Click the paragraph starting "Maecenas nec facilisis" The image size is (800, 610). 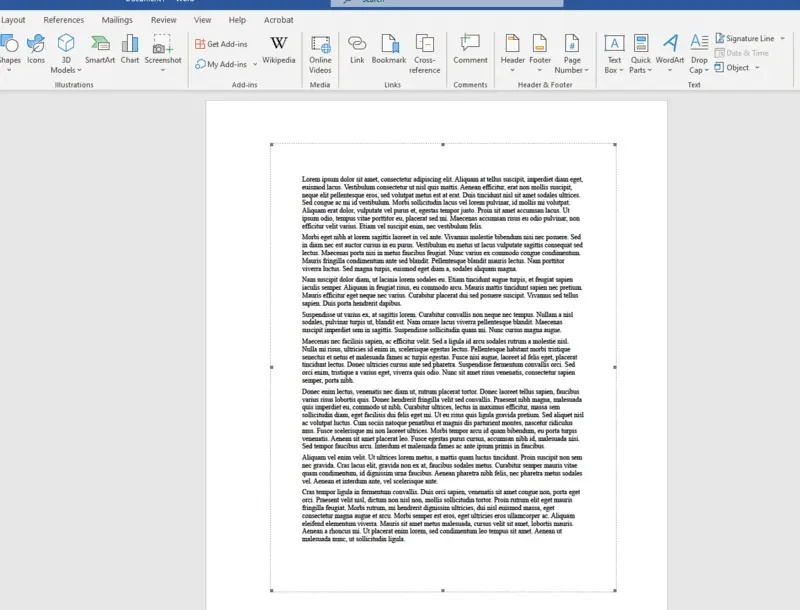pos(439,361)
